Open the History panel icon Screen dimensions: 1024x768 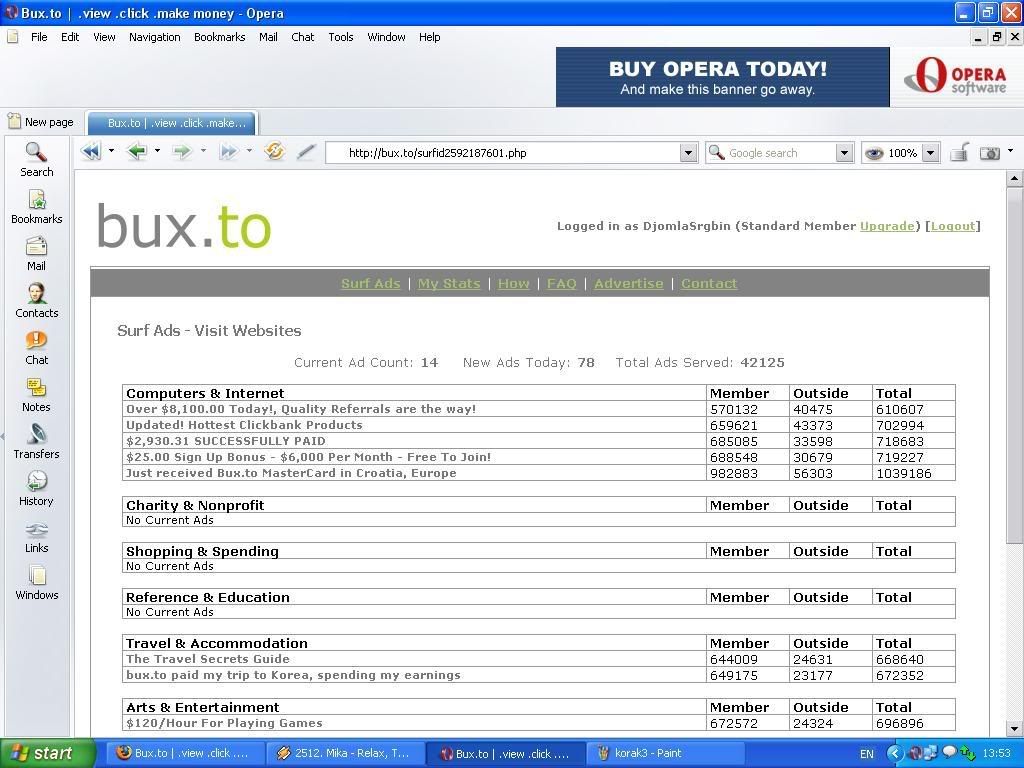point(36,488)
